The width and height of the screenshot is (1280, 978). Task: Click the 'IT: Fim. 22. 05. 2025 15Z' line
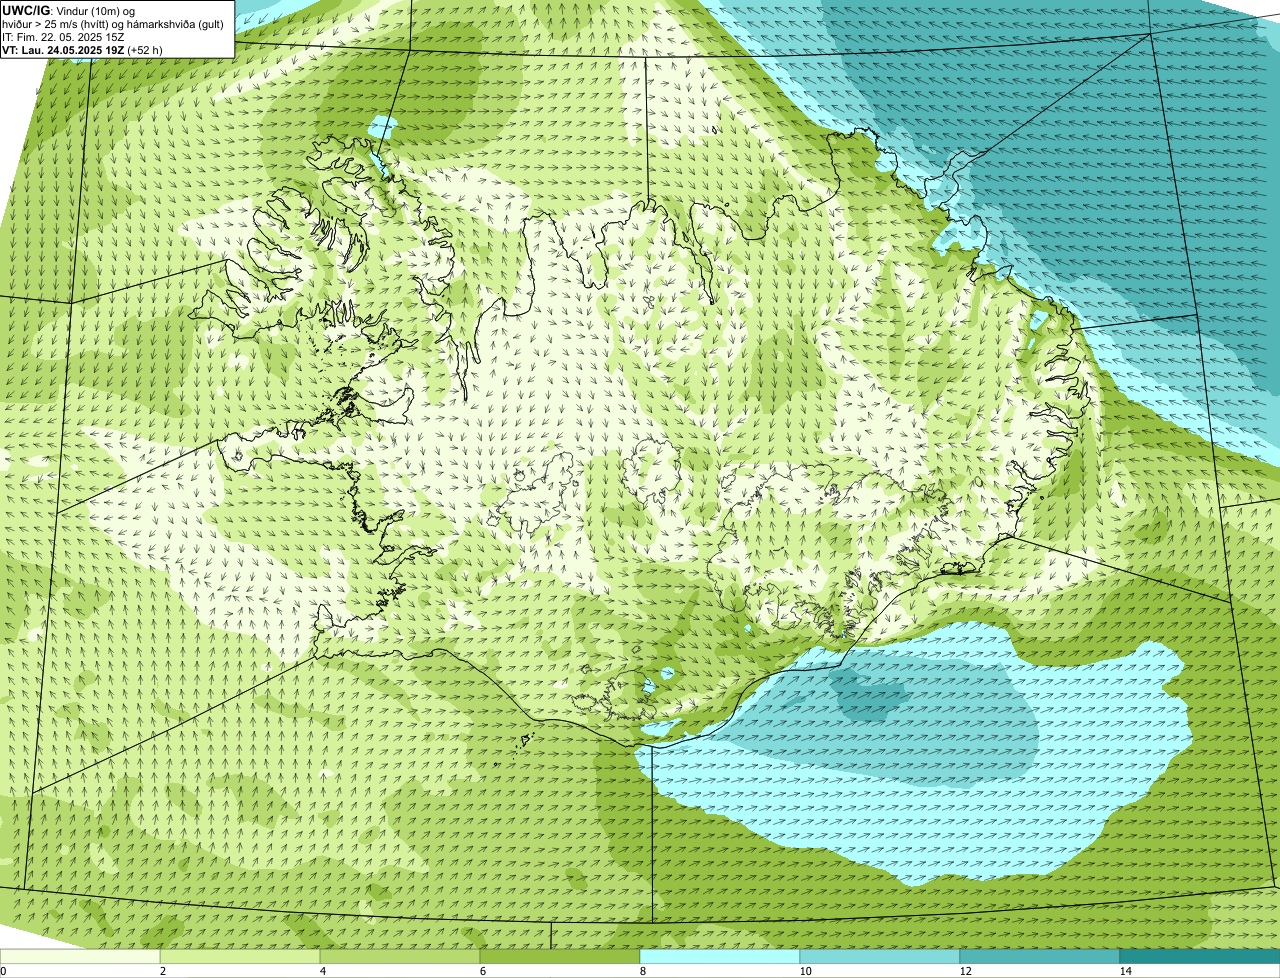point(63,37)
